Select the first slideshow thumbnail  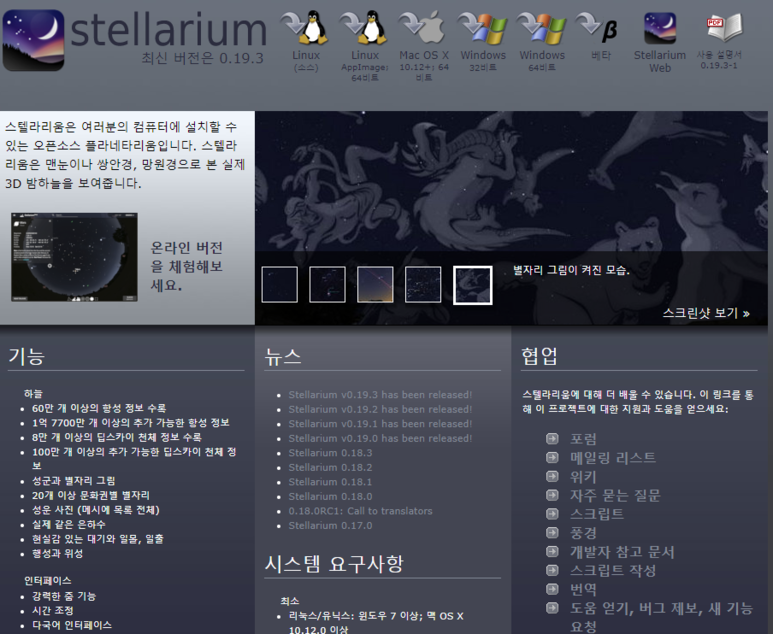click(x=280, y=284)
